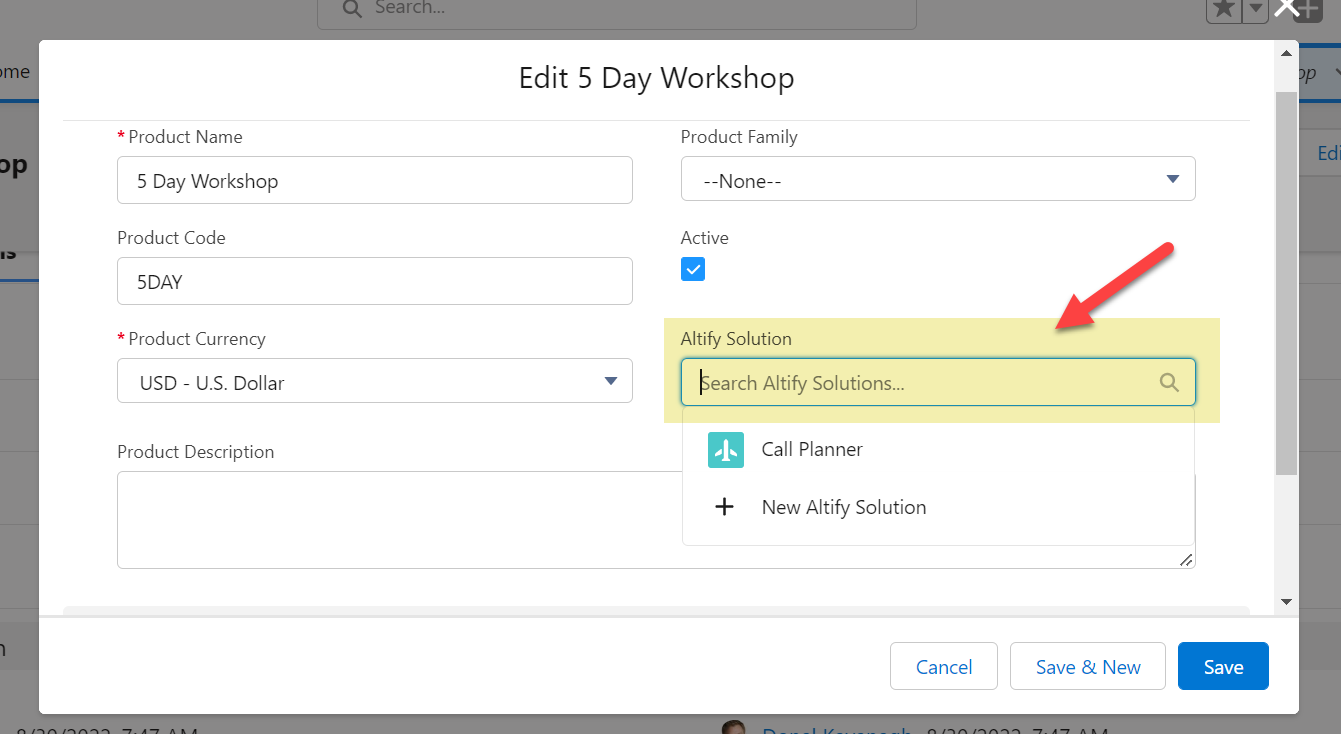This screenshot has width=1341, height=734.
Task: Click the Call Planner airplane icon
Action: point(726,450)
